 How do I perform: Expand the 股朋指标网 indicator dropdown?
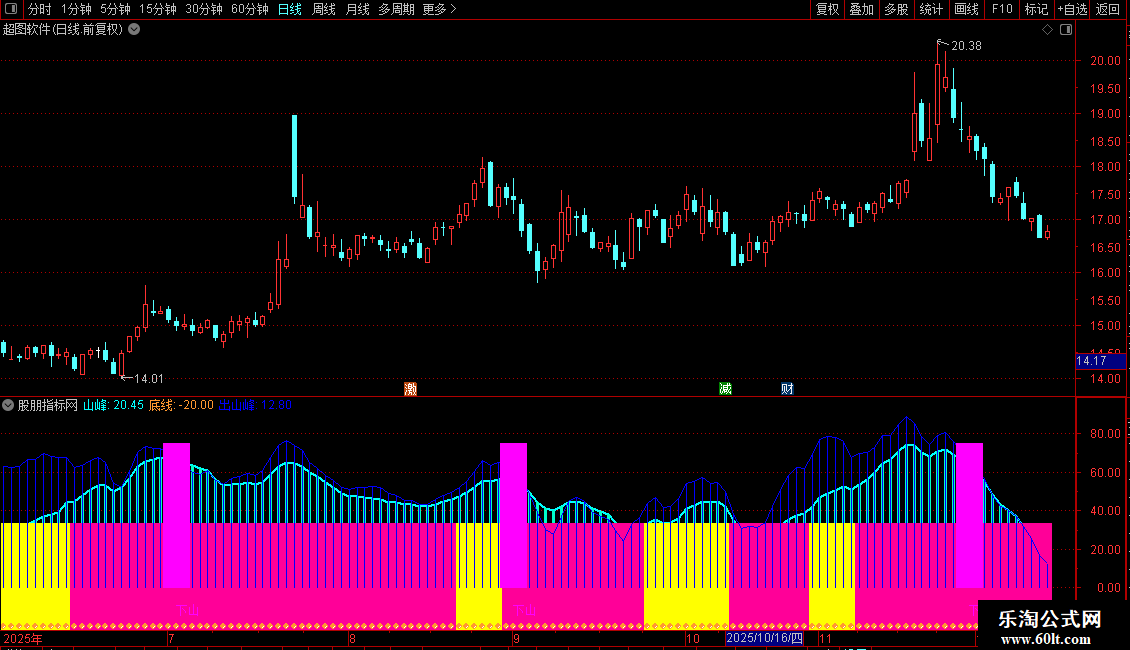[x=8, y=405]
